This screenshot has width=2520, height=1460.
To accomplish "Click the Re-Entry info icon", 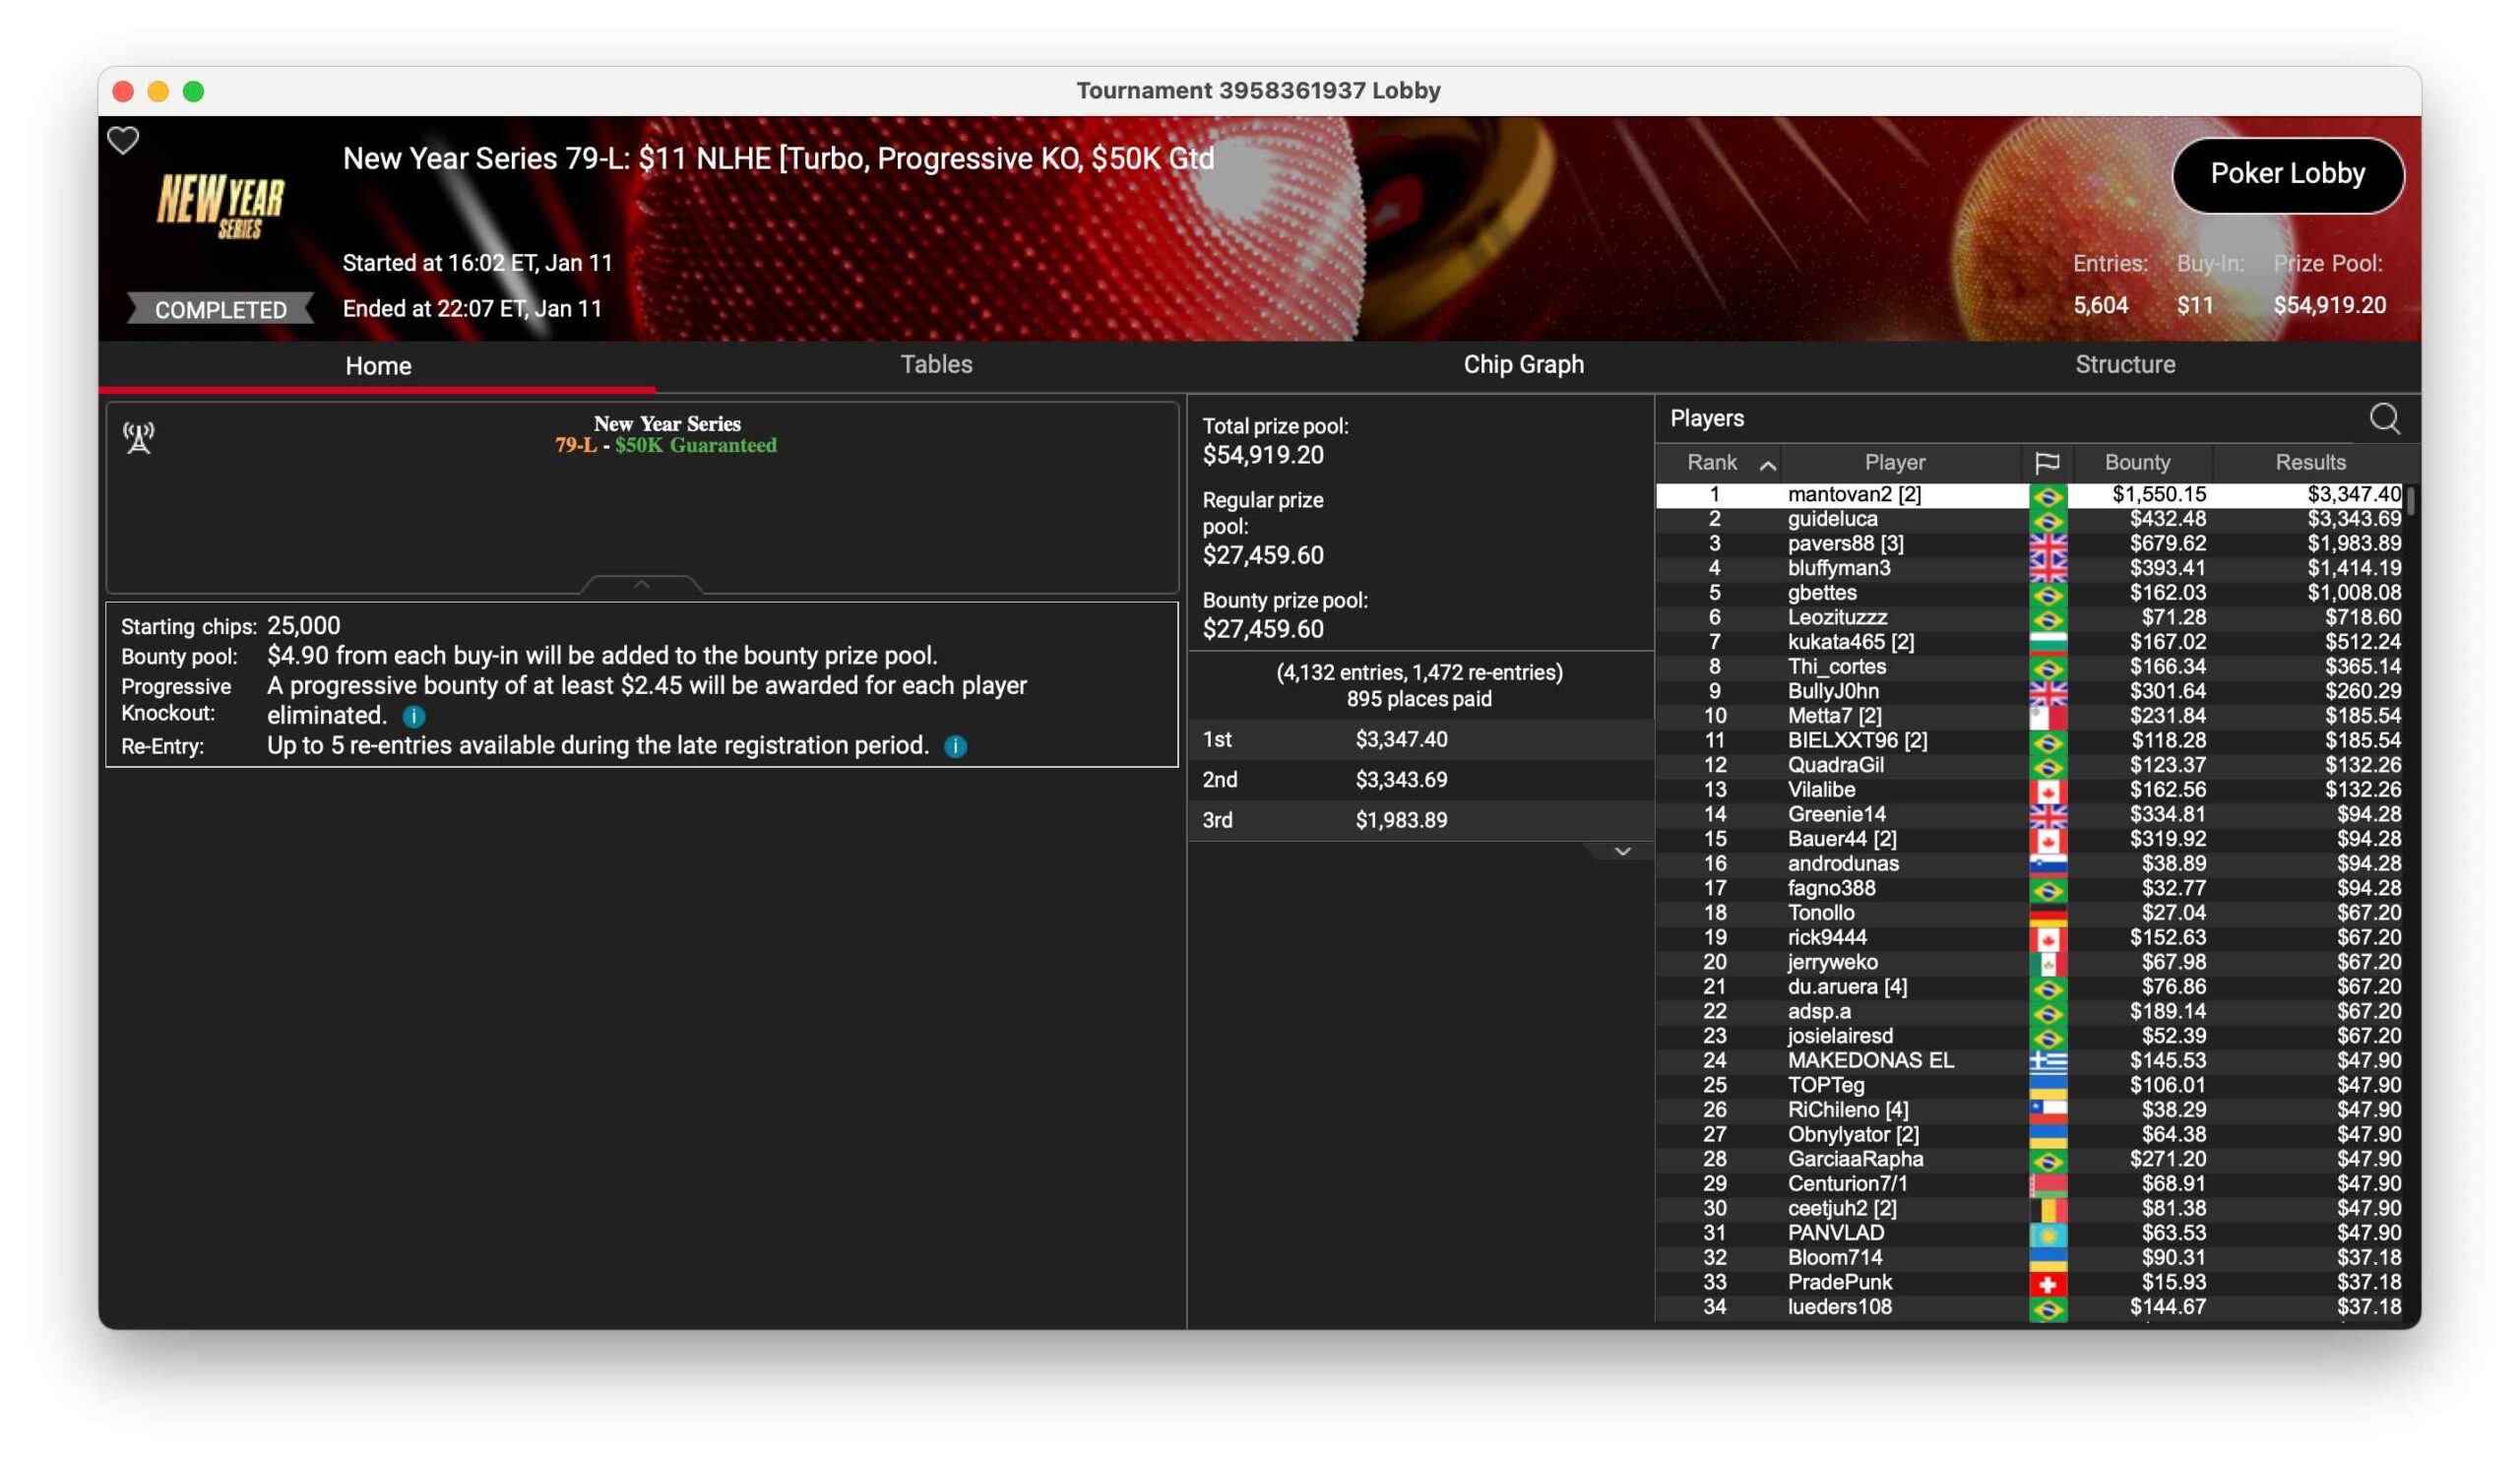I will click(955, 746).
